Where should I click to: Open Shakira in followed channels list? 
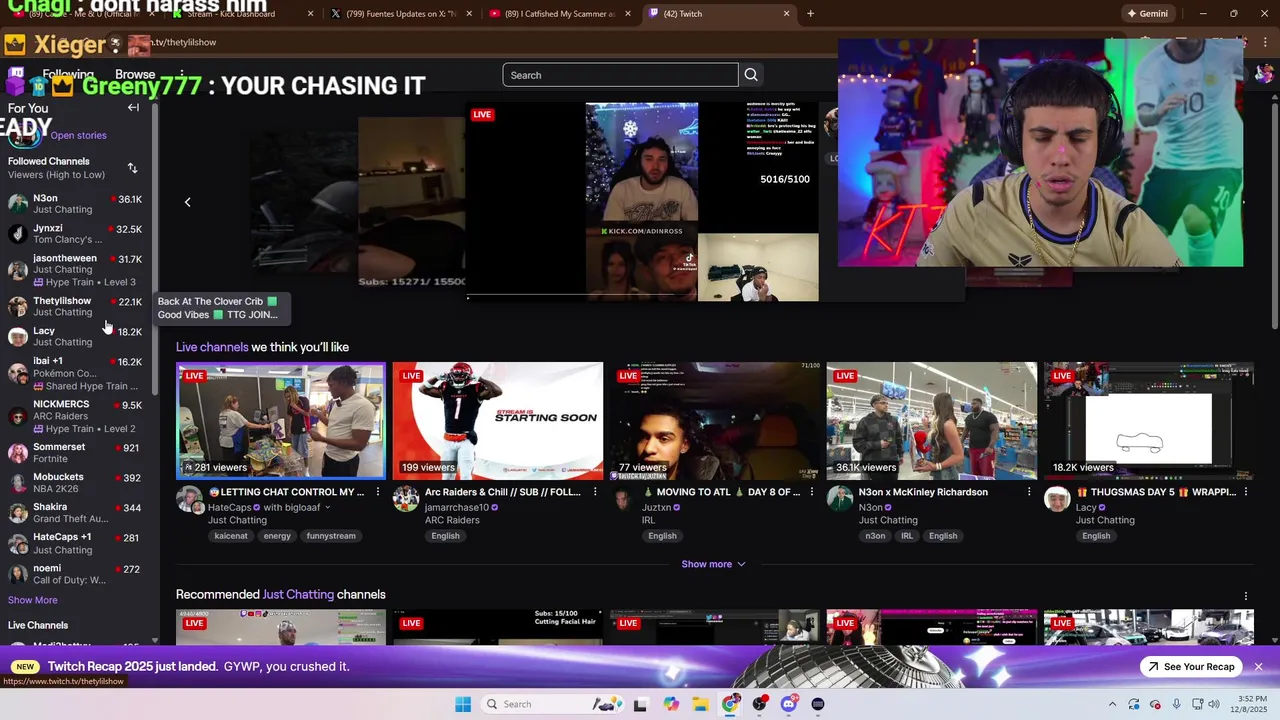coord(75,513)
